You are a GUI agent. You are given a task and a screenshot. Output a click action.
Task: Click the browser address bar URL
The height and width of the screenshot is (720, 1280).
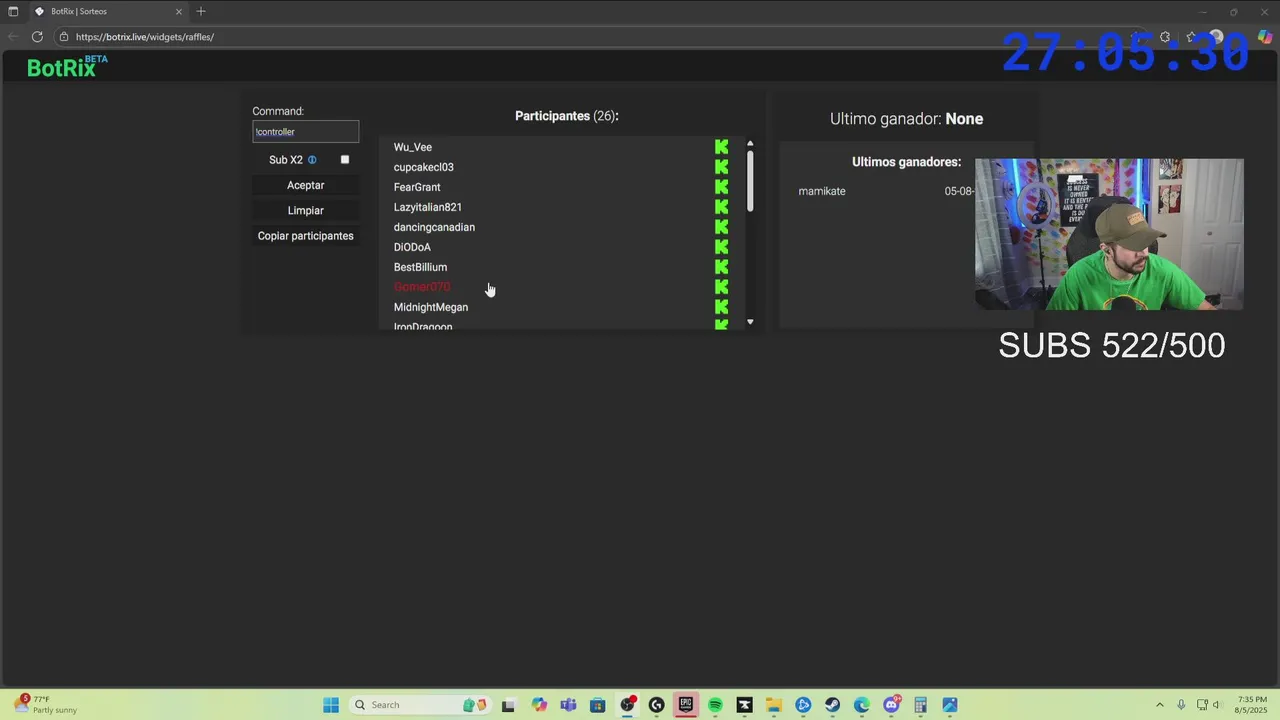coord(145,37)
